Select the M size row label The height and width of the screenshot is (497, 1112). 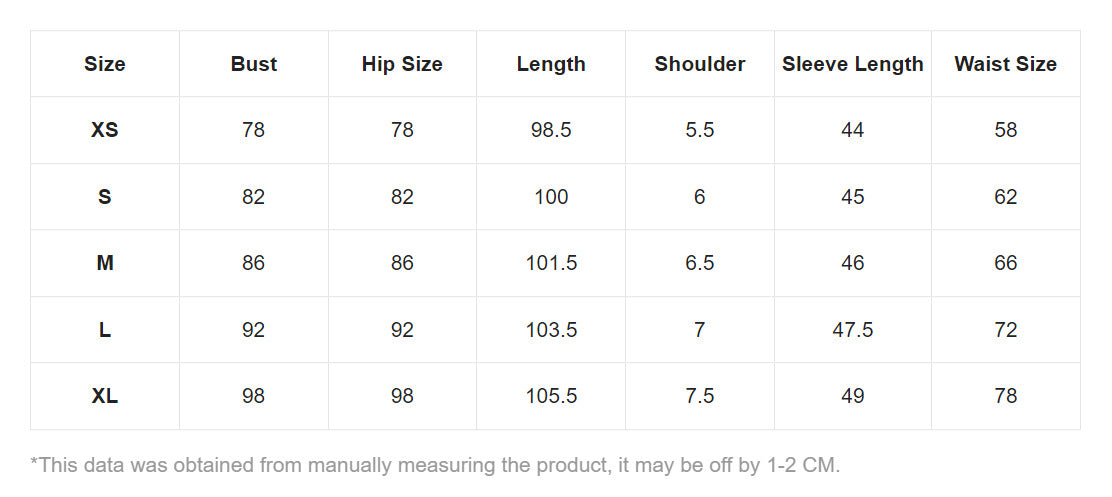(105, 263)
